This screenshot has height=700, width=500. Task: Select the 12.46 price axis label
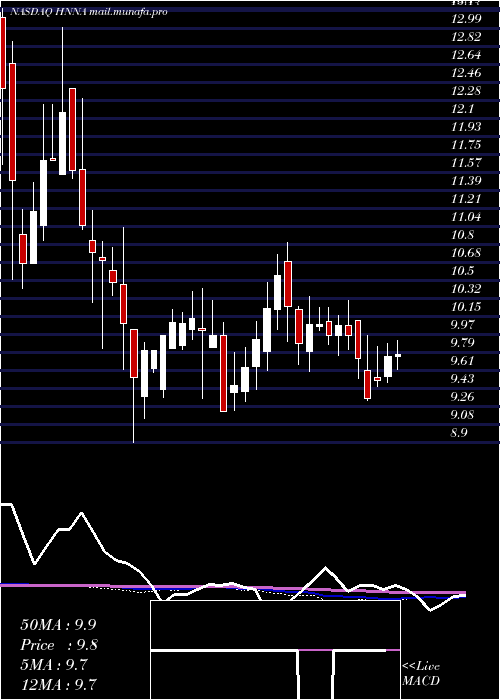tap(466, 73)
